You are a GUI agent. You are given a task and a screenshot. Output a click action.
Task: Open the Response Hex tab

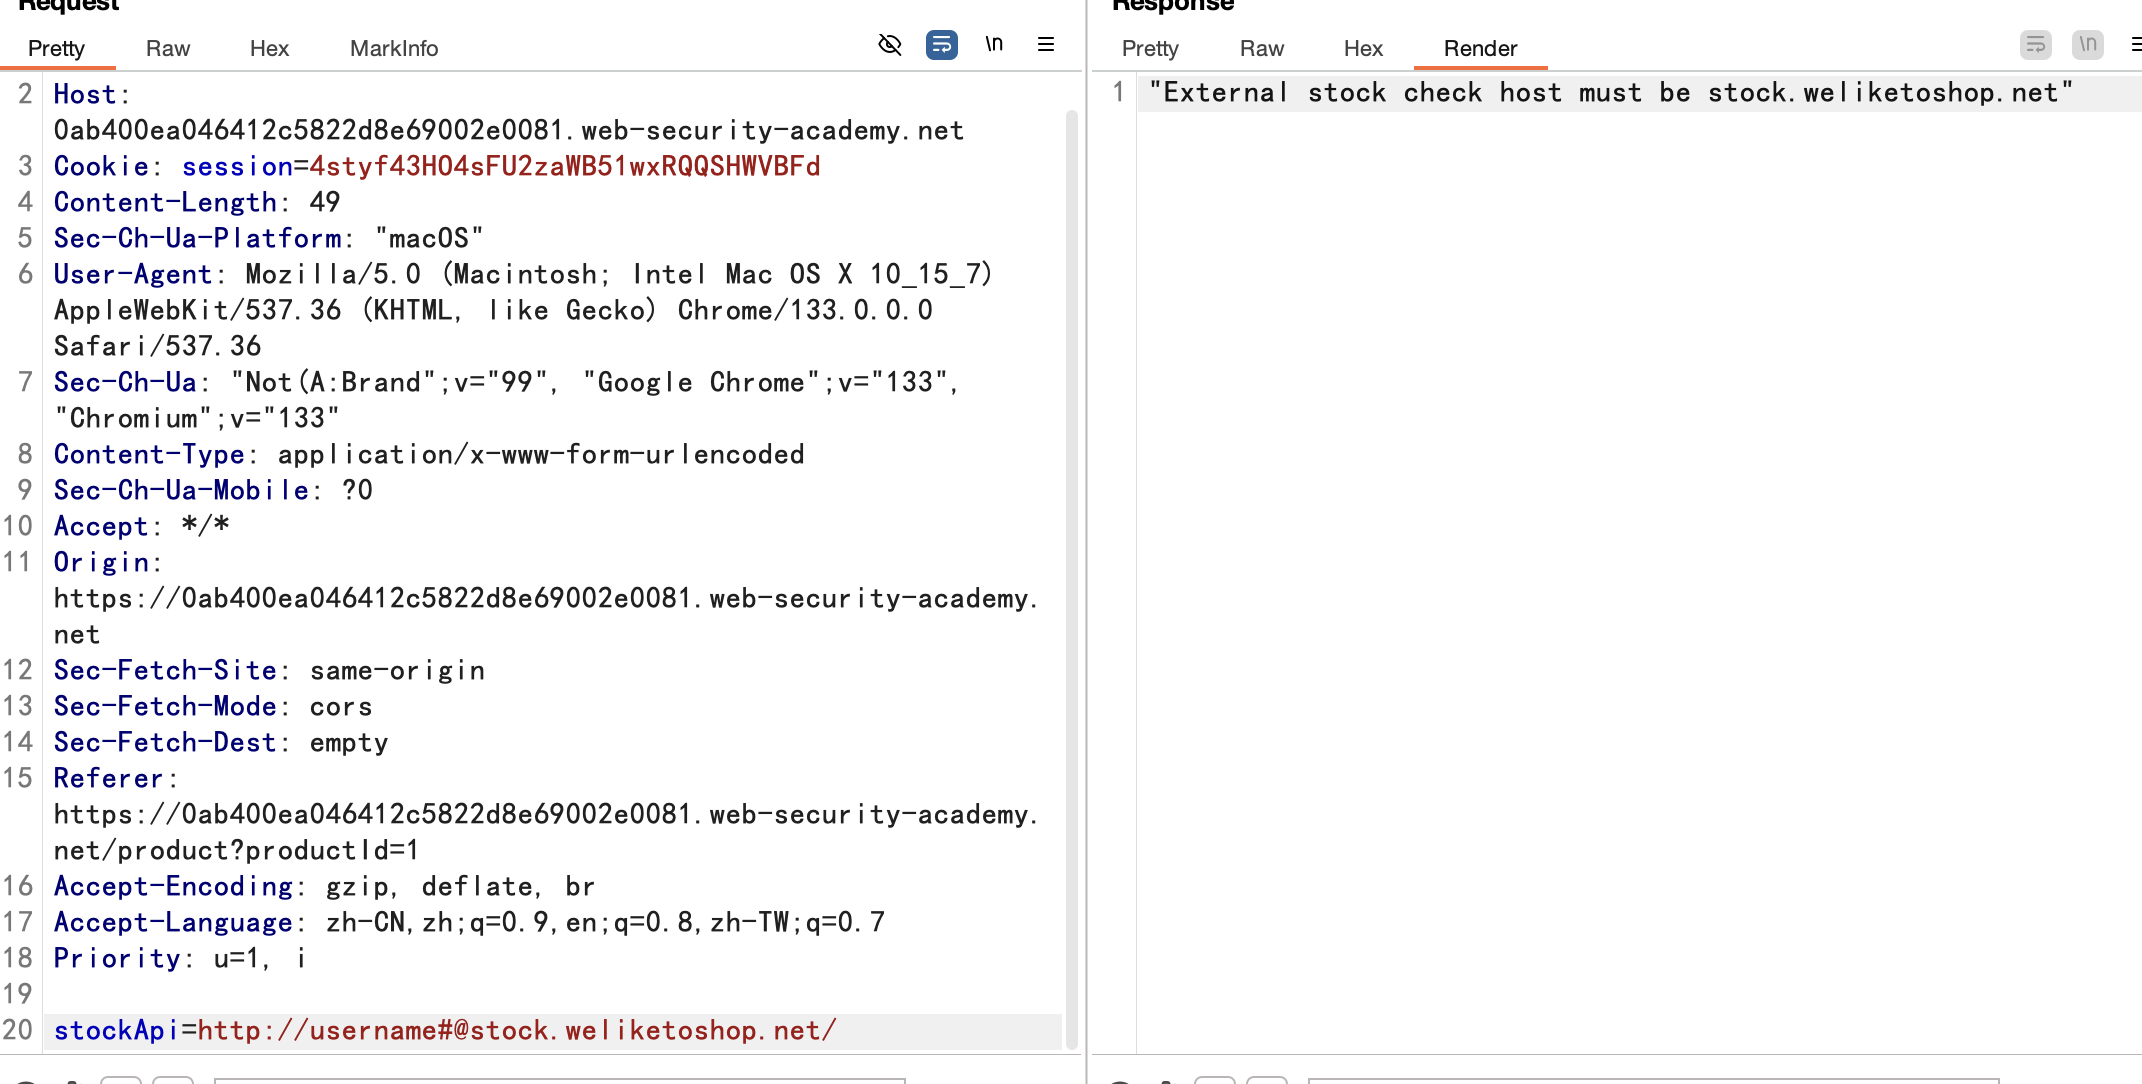(1363, 48)
